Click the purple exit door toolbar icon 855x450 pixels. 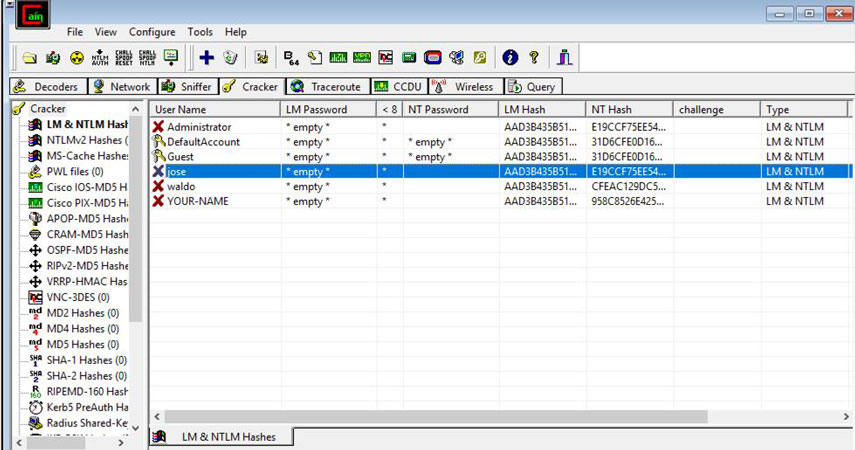[x=565, y=57]
